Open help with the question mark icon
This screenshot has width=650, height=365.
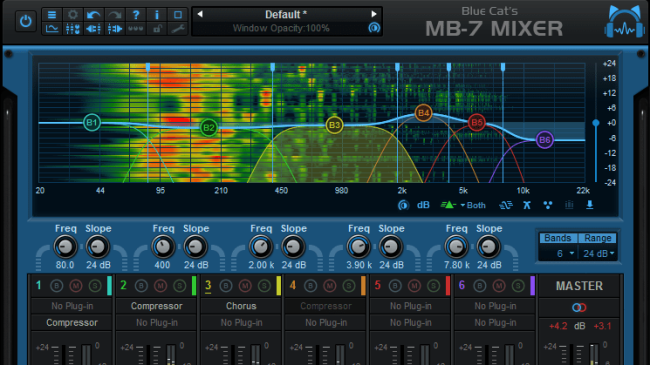(x=136, y=15)
